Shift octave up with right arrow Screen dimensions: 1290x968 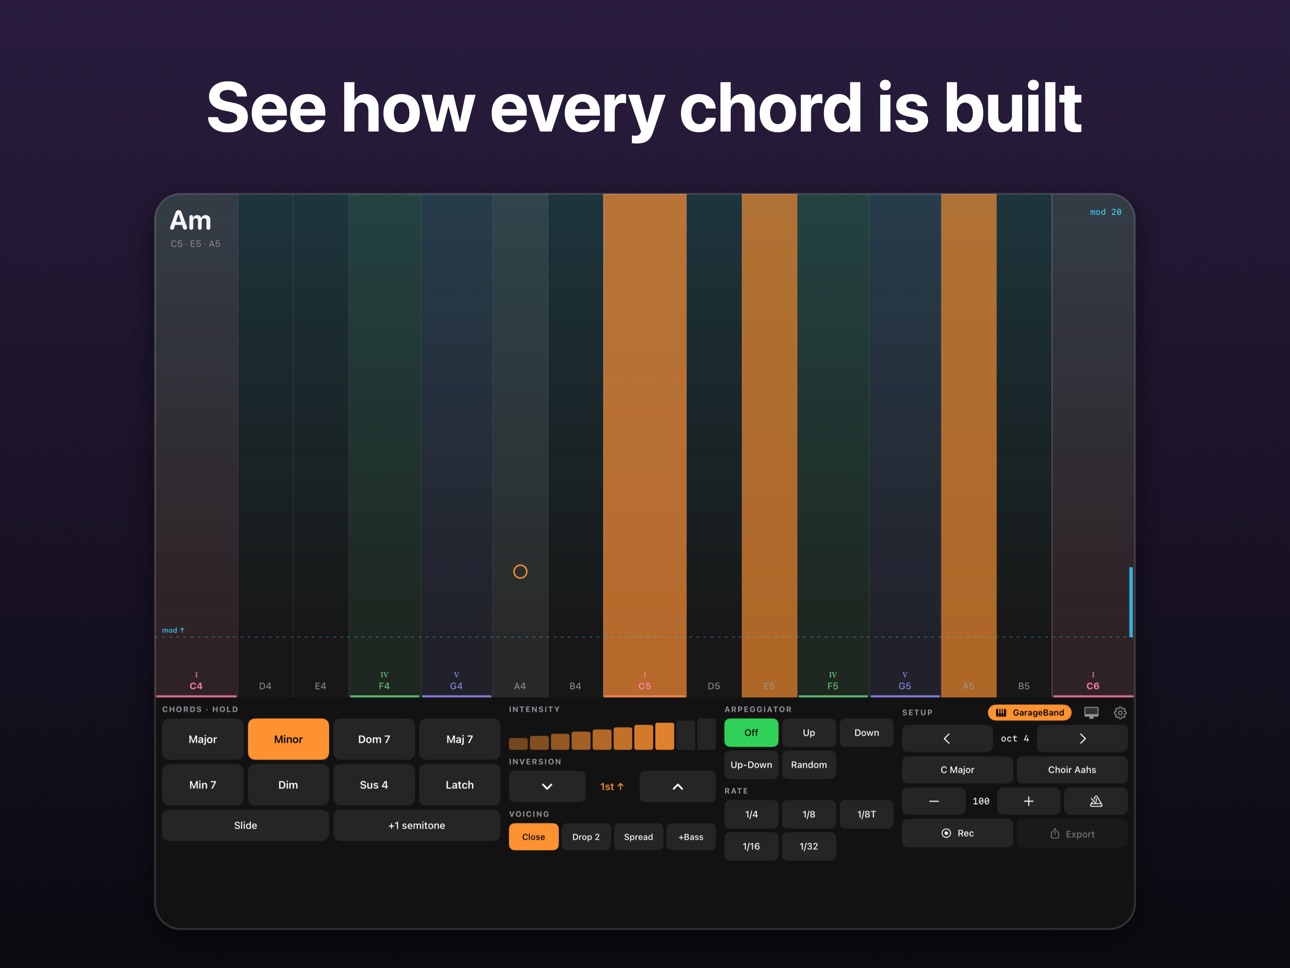(1082, 739)
